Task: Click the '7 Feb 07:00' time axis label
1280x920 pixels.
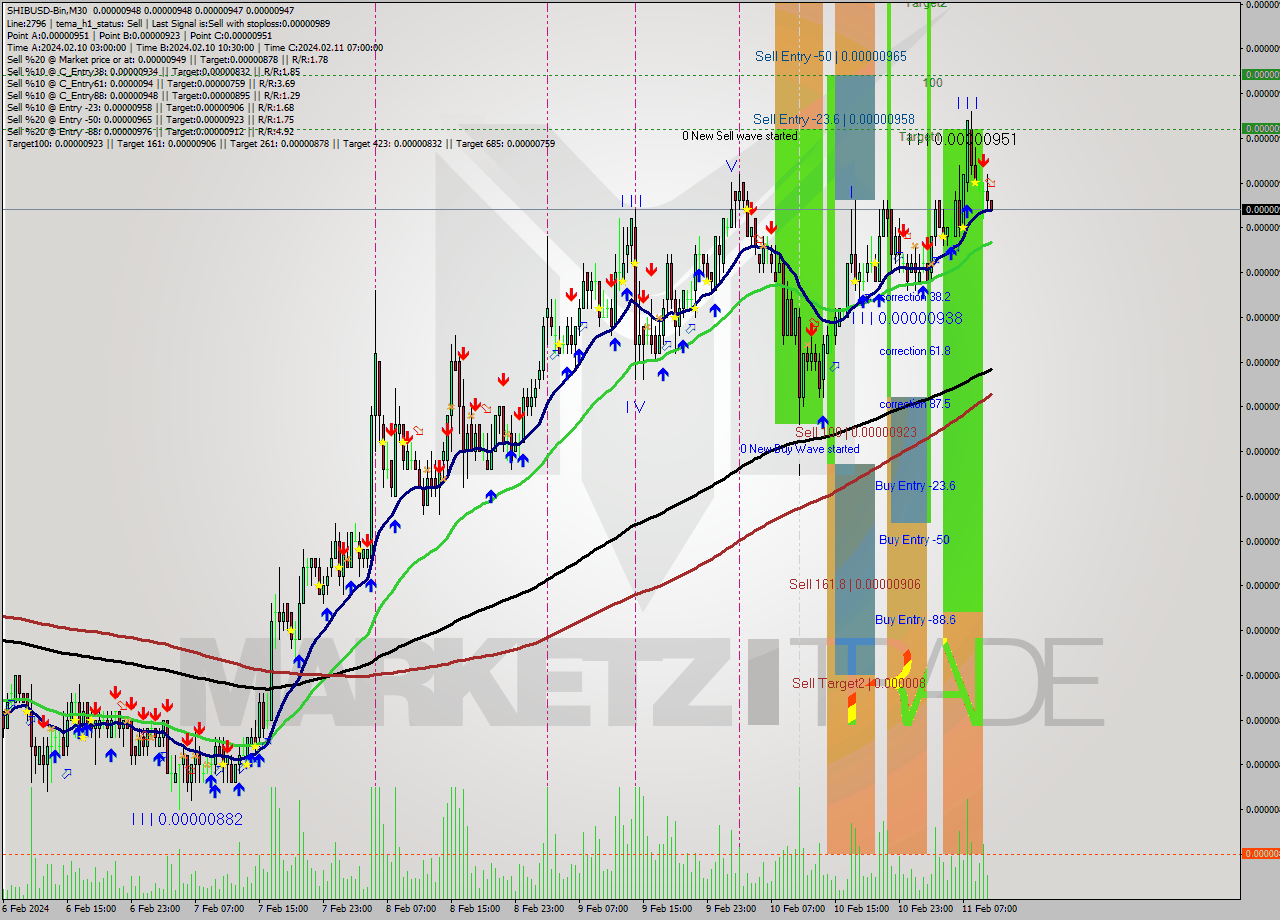Action: click(219, 909)
